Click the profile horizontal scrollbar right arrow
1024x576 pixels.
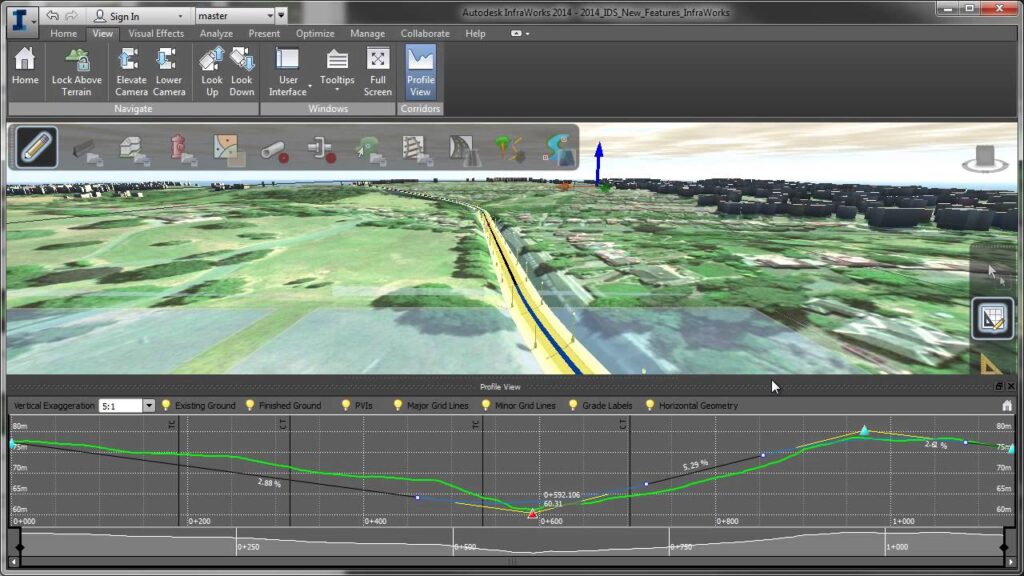1011,562
